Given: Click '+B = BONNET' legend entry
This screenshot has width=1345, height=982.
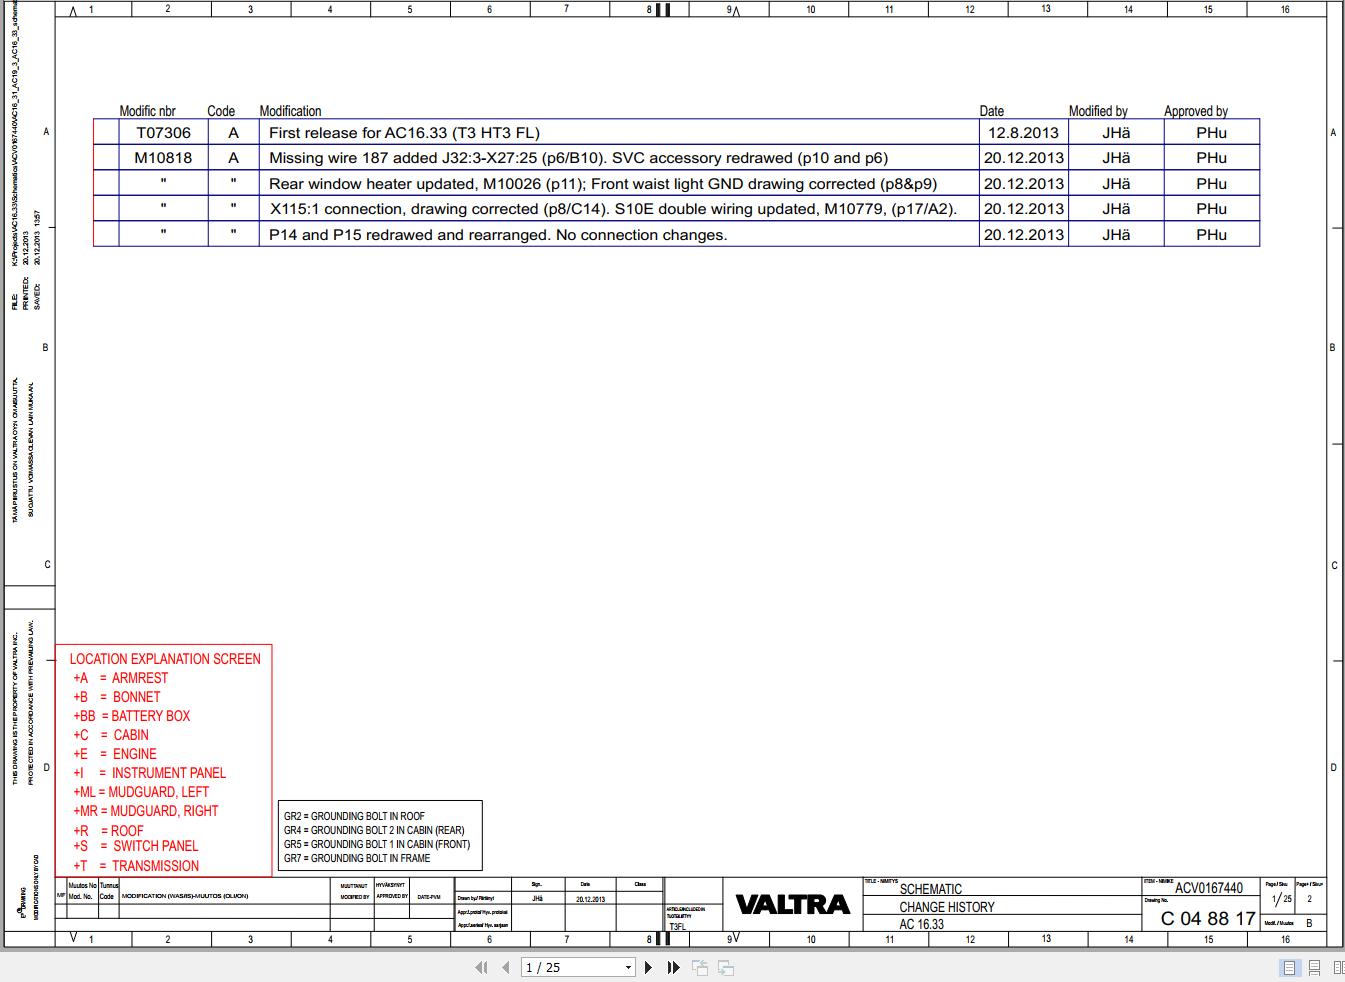Looking at the screenshot, I should pos(116,697).
